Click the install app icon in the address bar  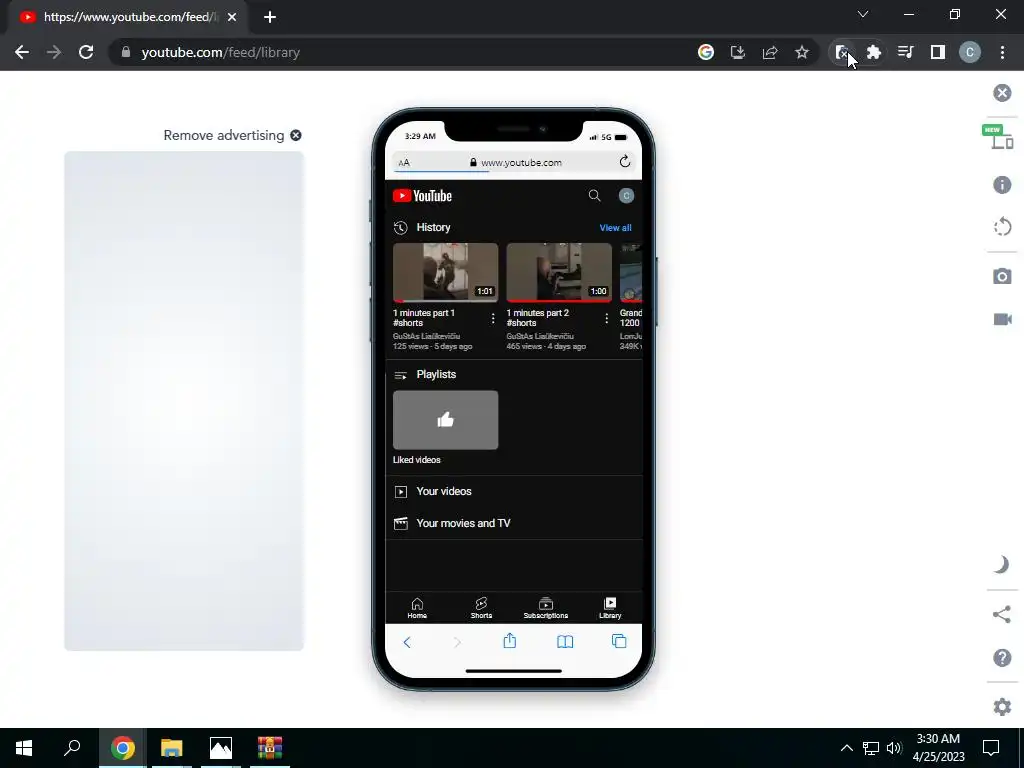point(737,52)
